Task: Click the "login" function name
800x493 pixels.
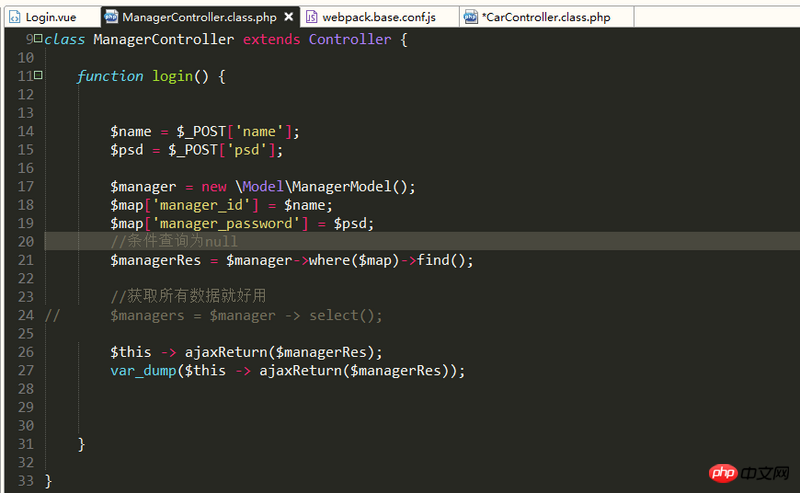Action: point(172,77)
